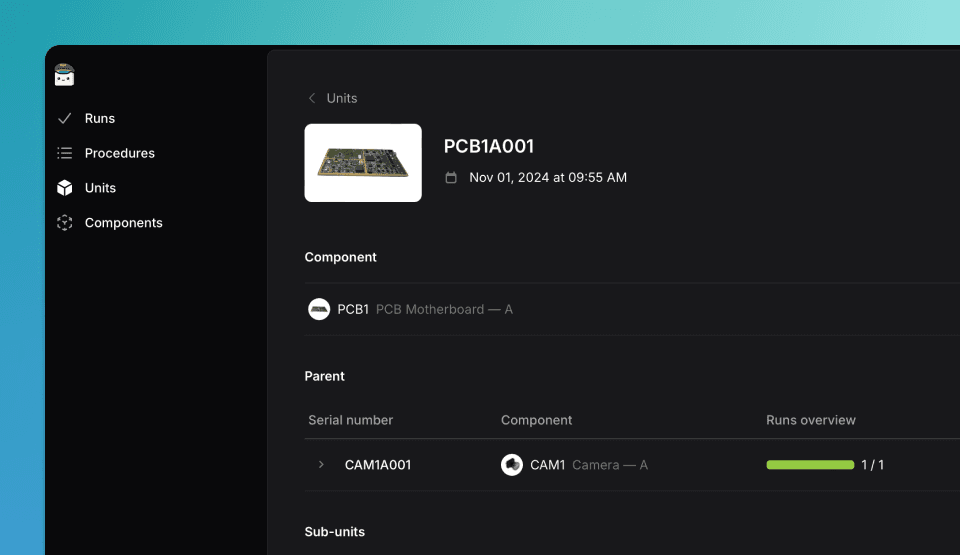Viewport: 960px width, 555px height.
Task: Expand the CAM1A001 parent row chevron
Action: pos(321,465)
